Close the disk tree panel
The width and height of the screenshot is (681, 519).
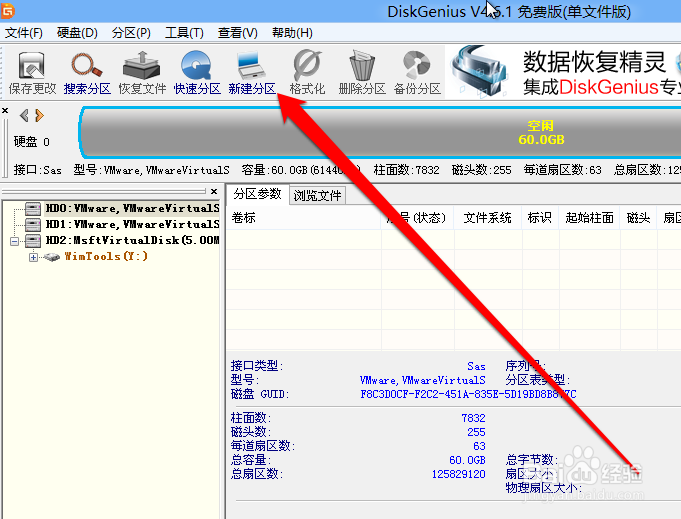(x=214, y=191)
